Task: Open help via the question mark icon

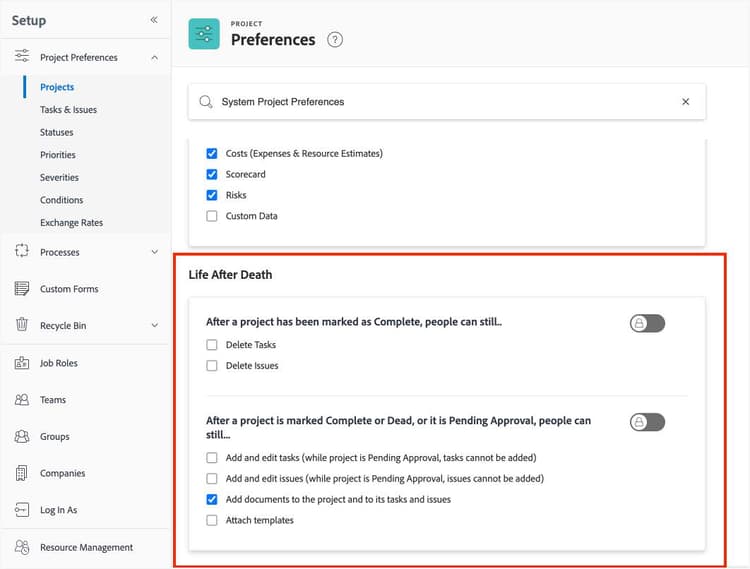Action: 335,40
